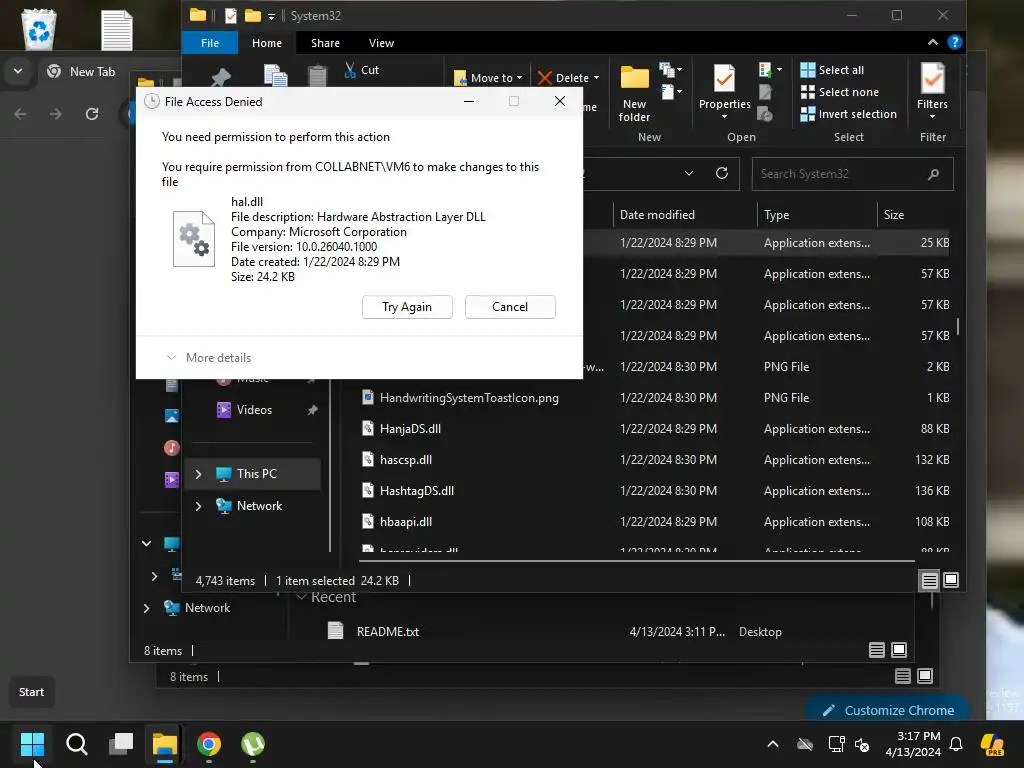The height and width of the screenshot is (768, 1024).
Task: Switch to the Share ribbon tab
Action: pyautogui.click(x=325, y=43)
